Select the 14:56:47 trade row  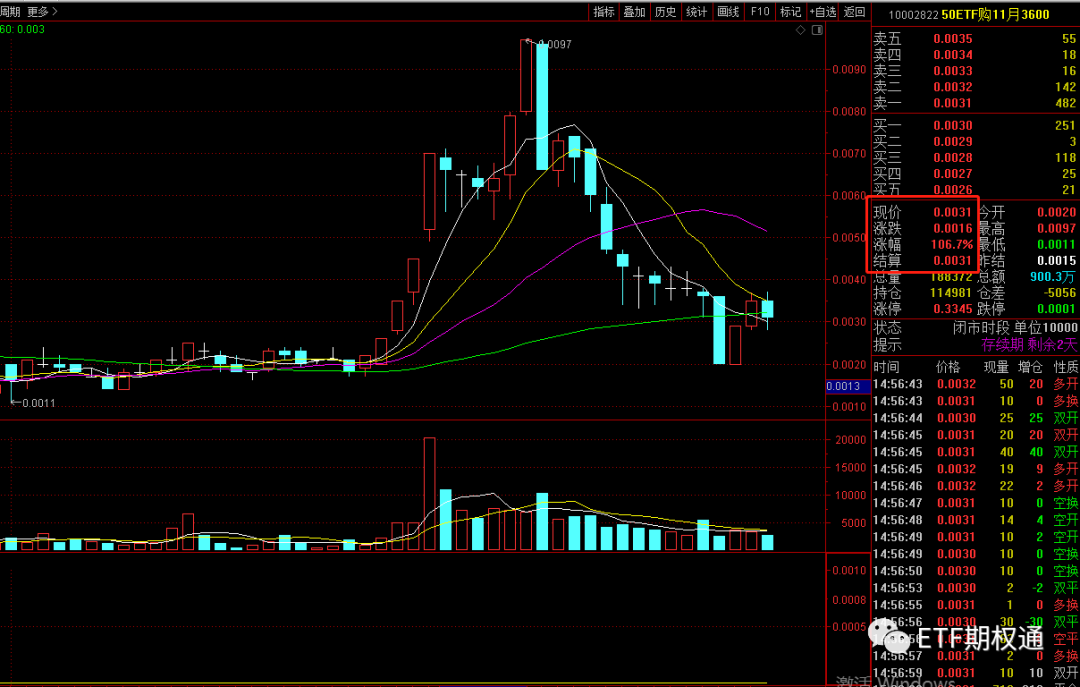pos(975,503)
